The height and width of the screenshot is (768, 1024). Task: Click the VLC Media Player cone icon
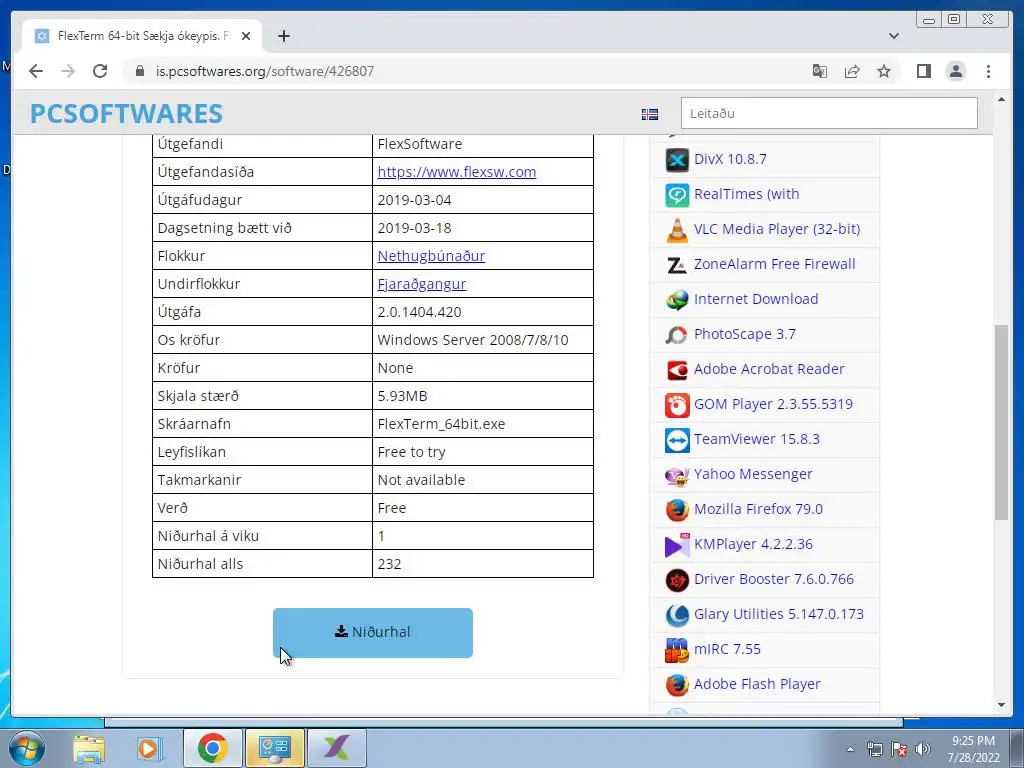click(677, 230)
